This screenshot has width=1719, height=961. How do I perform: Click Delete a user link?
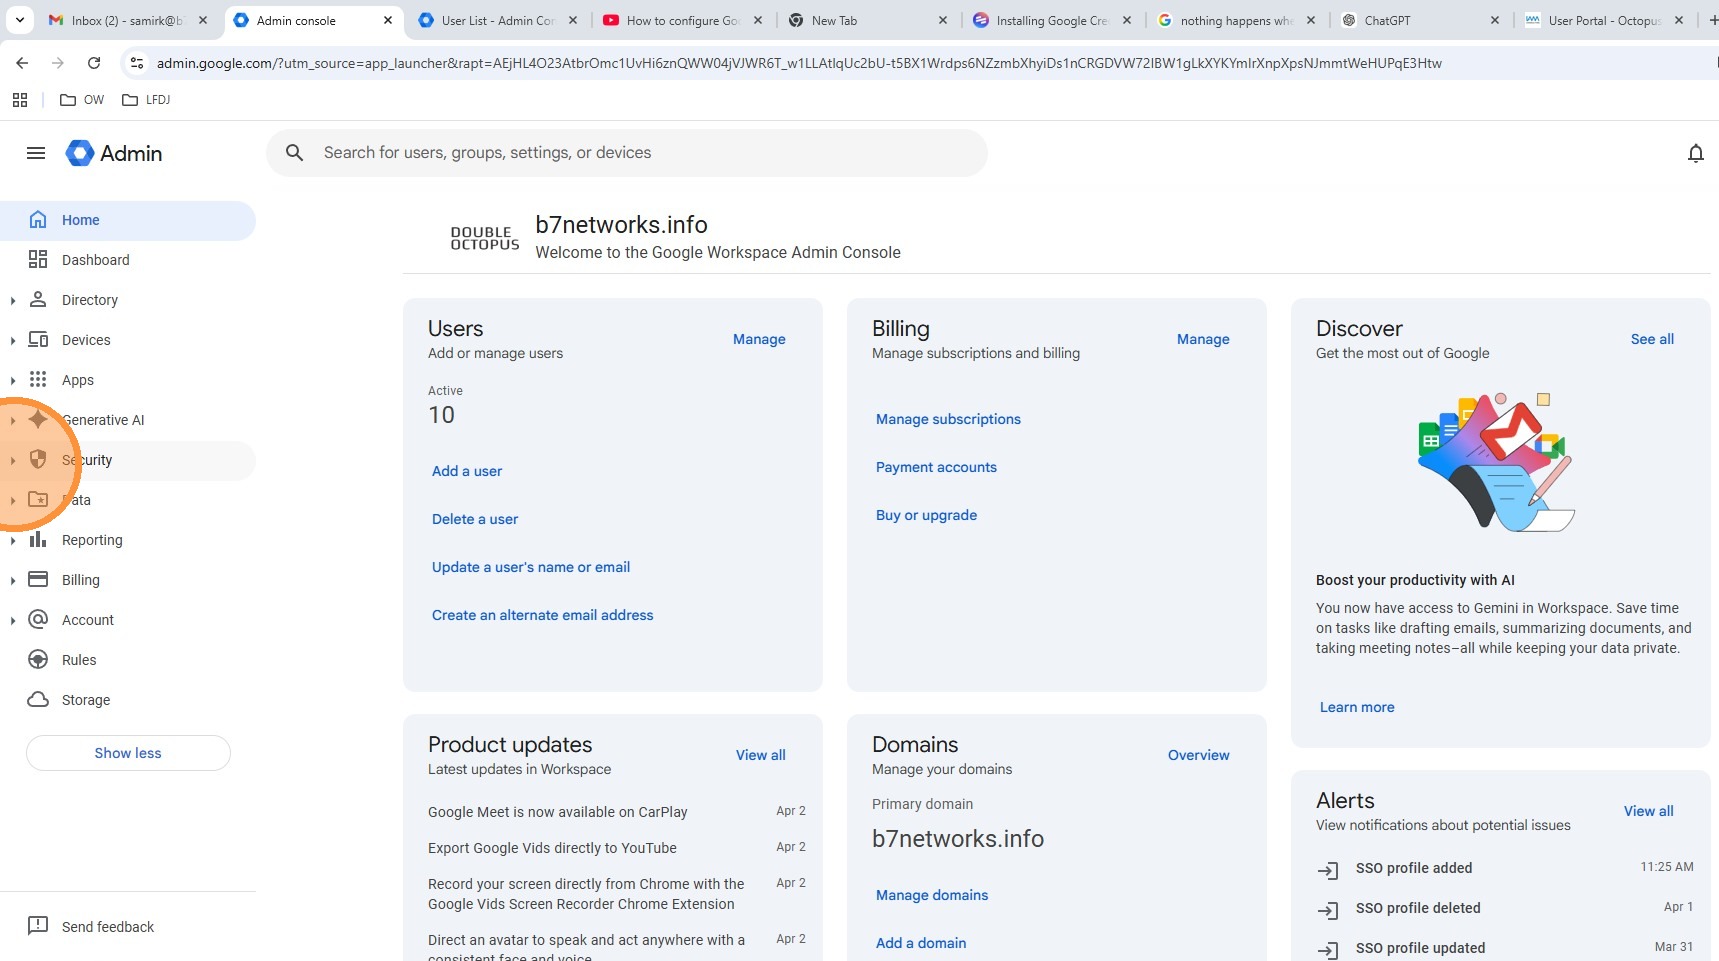[x=475, y=519]
